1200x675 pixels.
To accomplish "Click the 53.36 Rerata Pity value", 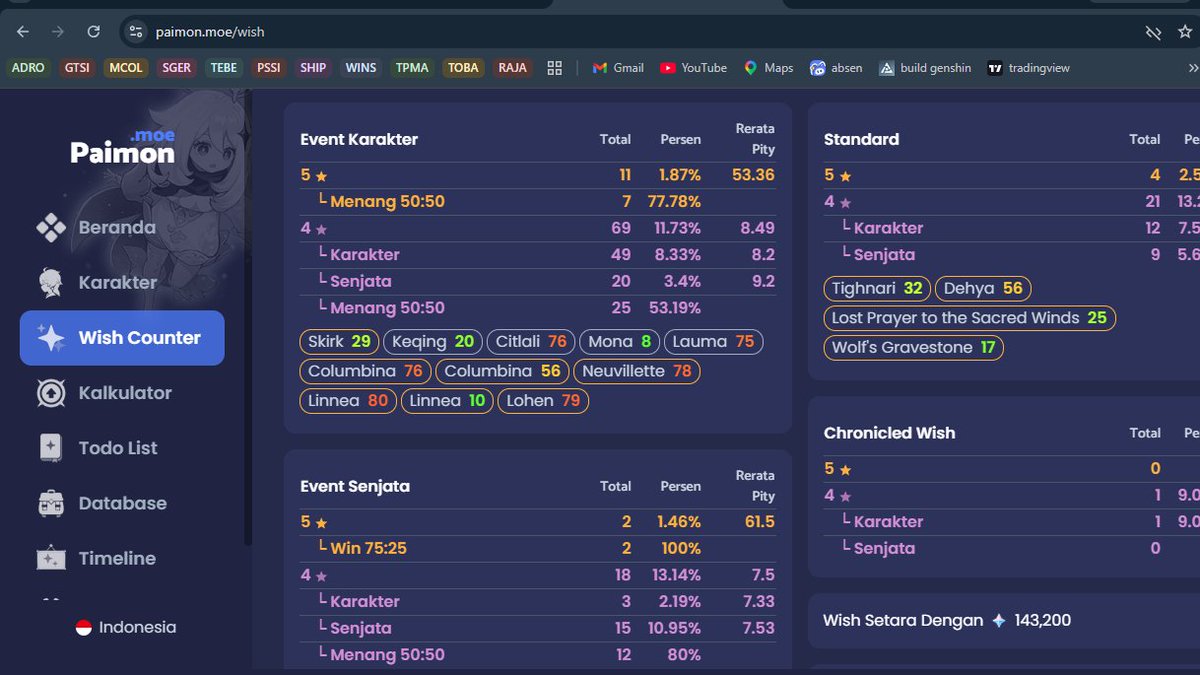I will coord(753,175).
